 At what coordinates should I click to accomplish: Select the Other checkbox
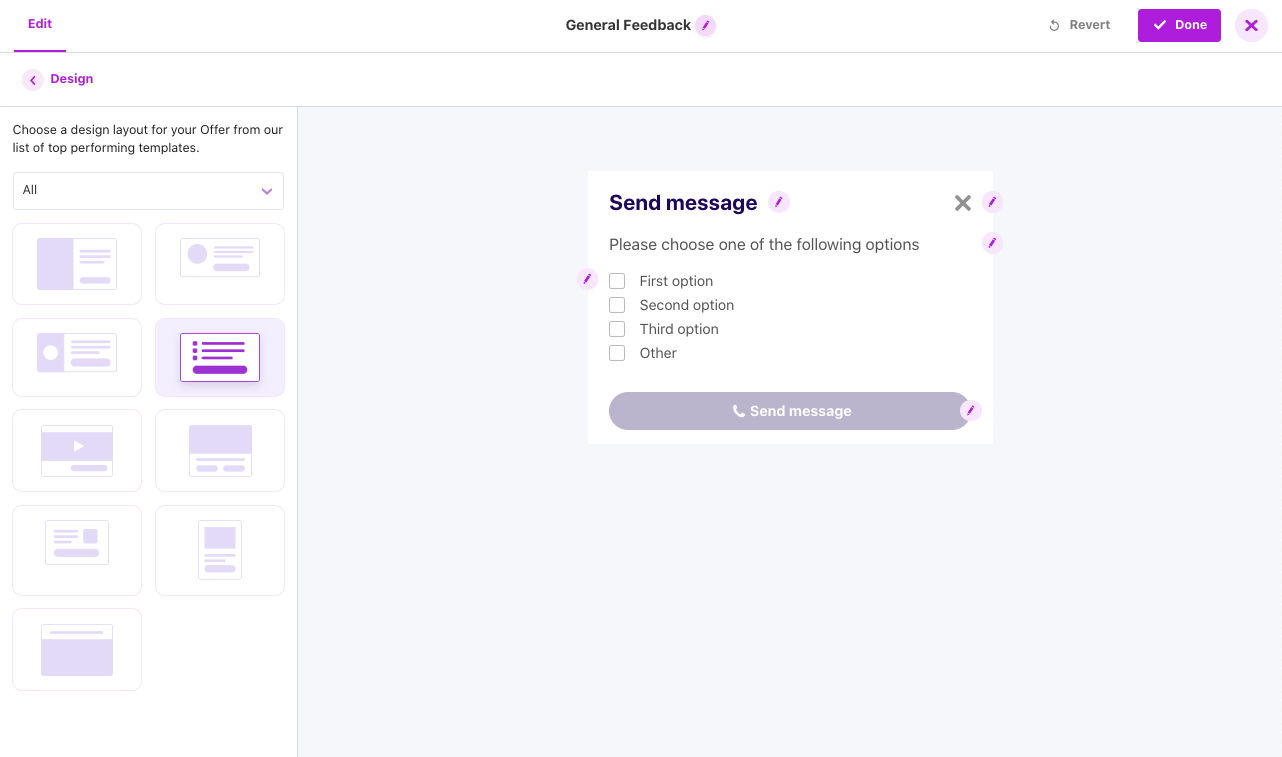(617, 353)
